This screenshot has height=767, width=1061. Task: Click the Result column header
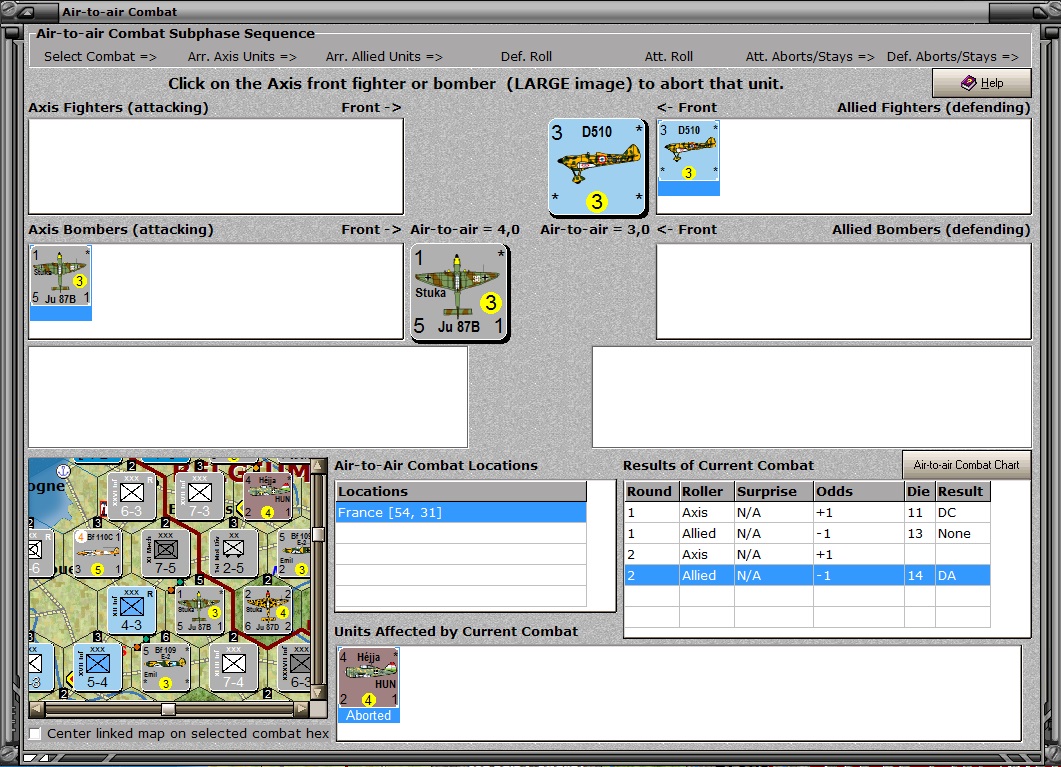pyautogui.click(x=962, y=491)
